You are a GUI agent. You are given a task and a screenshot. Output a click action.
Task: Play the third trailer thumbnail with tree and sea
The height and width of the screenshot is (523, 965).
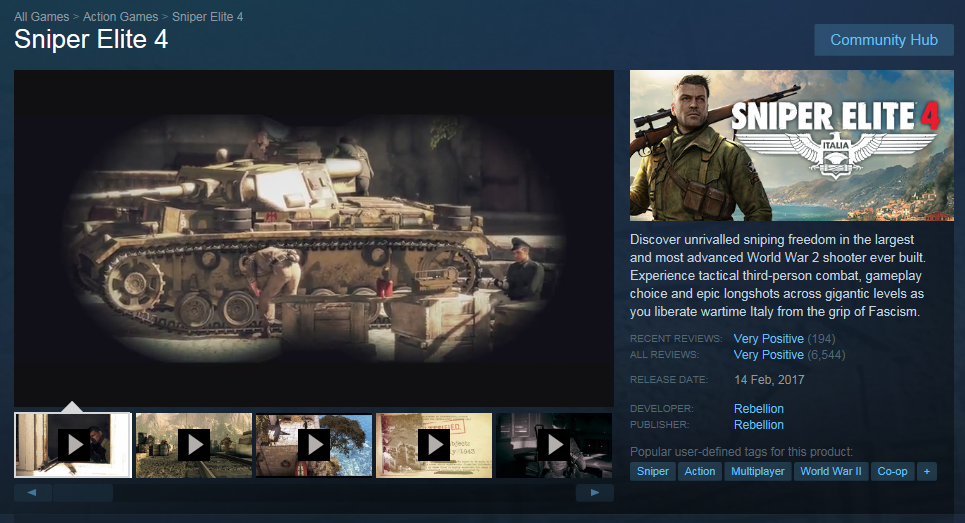coord(314,445)
